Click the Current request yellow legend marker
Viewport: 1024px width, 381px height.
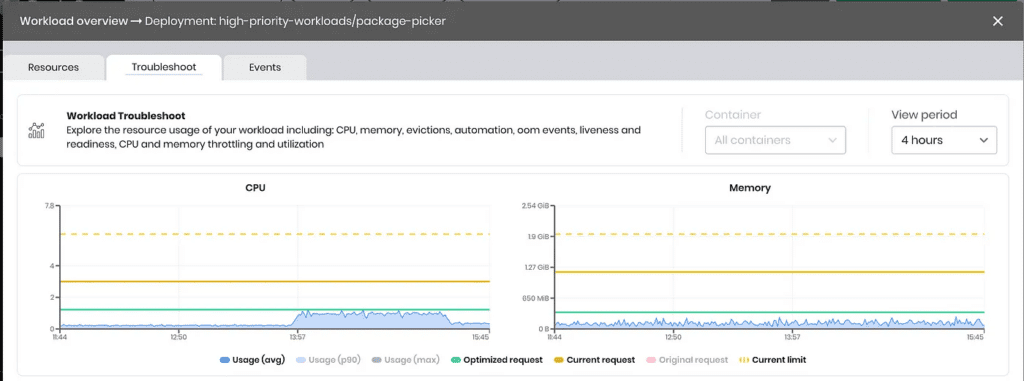pyautogui.click(x=558, y=360)
